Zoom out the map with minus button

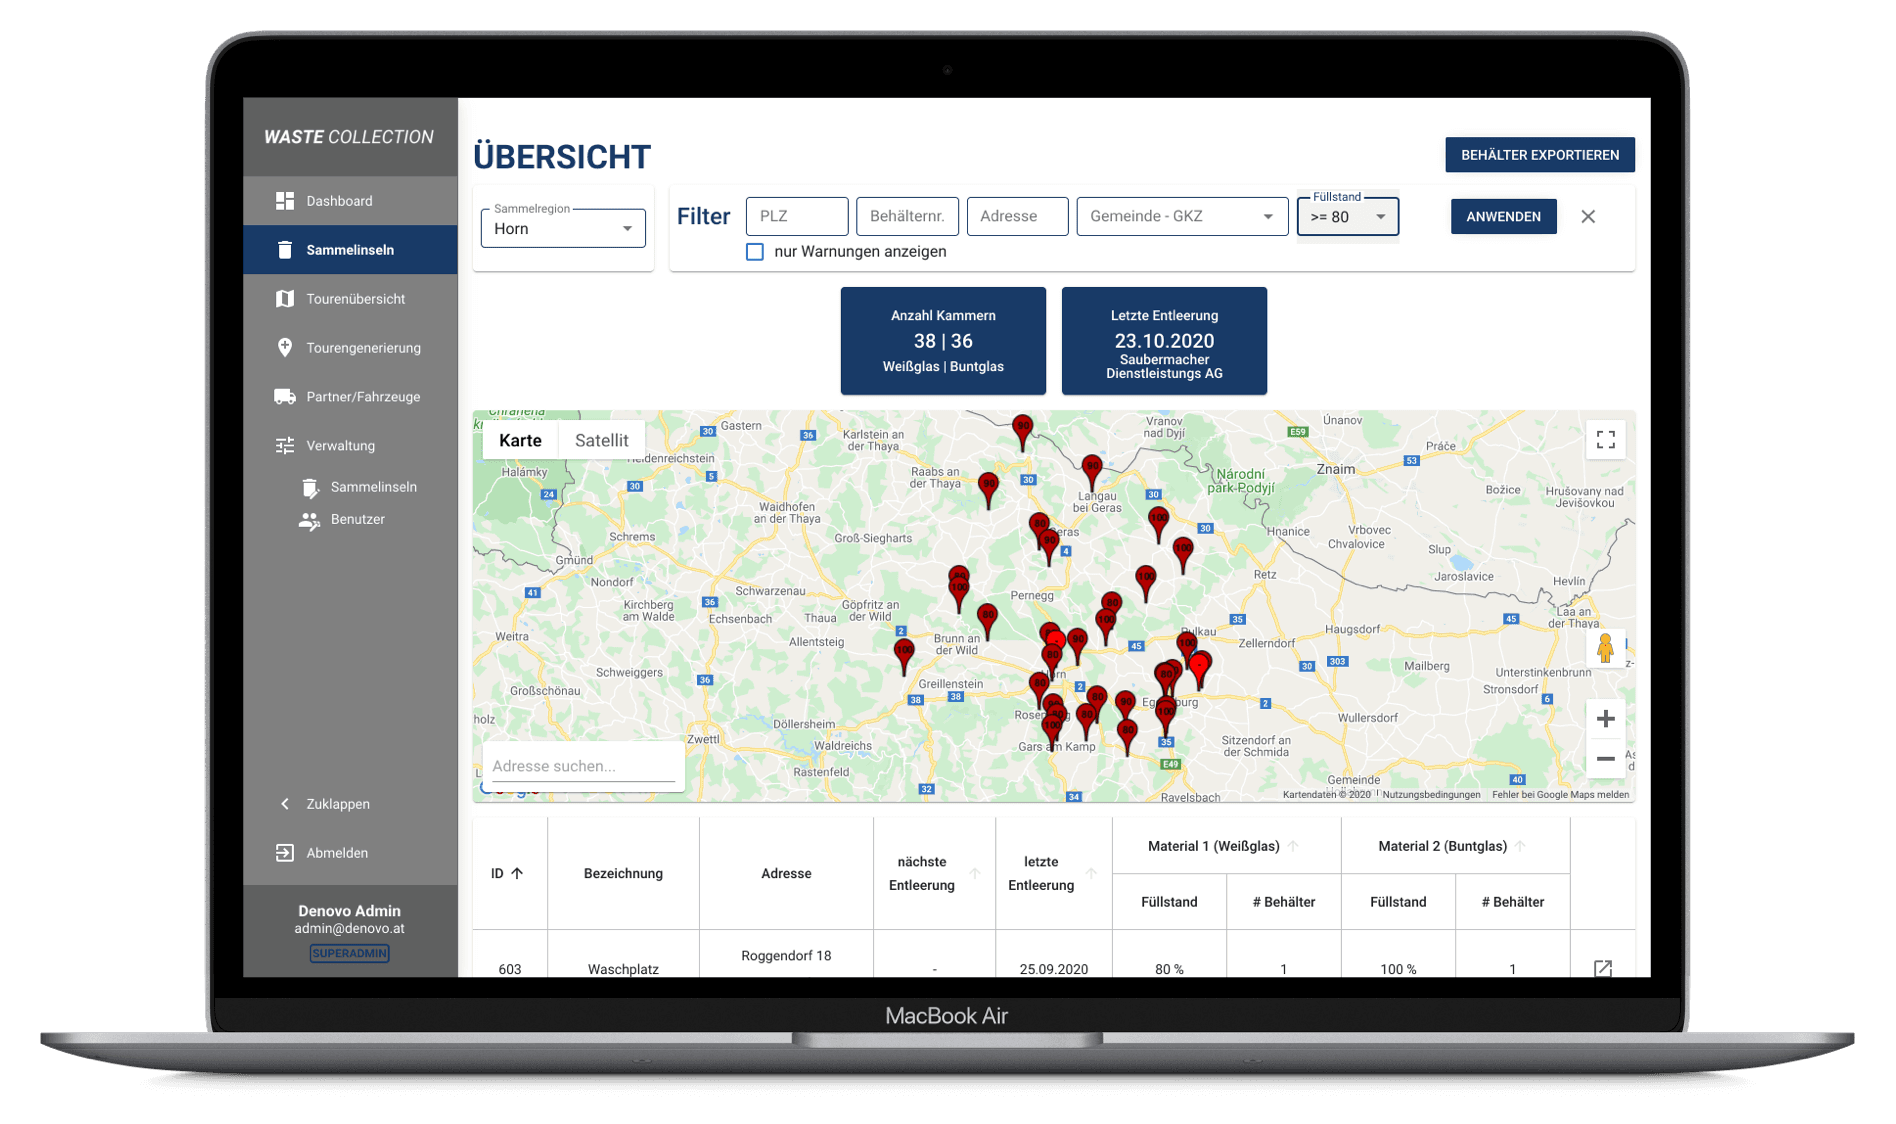click(1605, 759)
